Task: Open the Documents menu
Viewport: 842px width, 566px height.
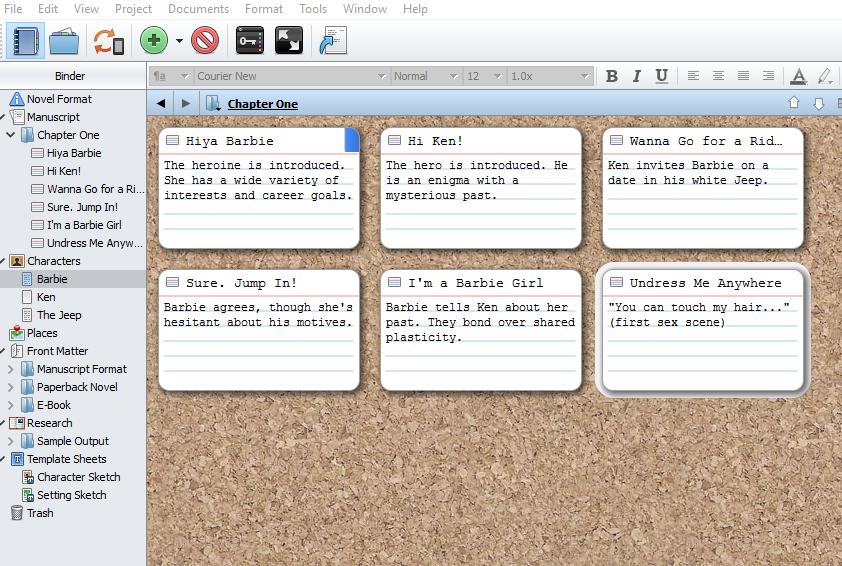Action: coord(198,9)
